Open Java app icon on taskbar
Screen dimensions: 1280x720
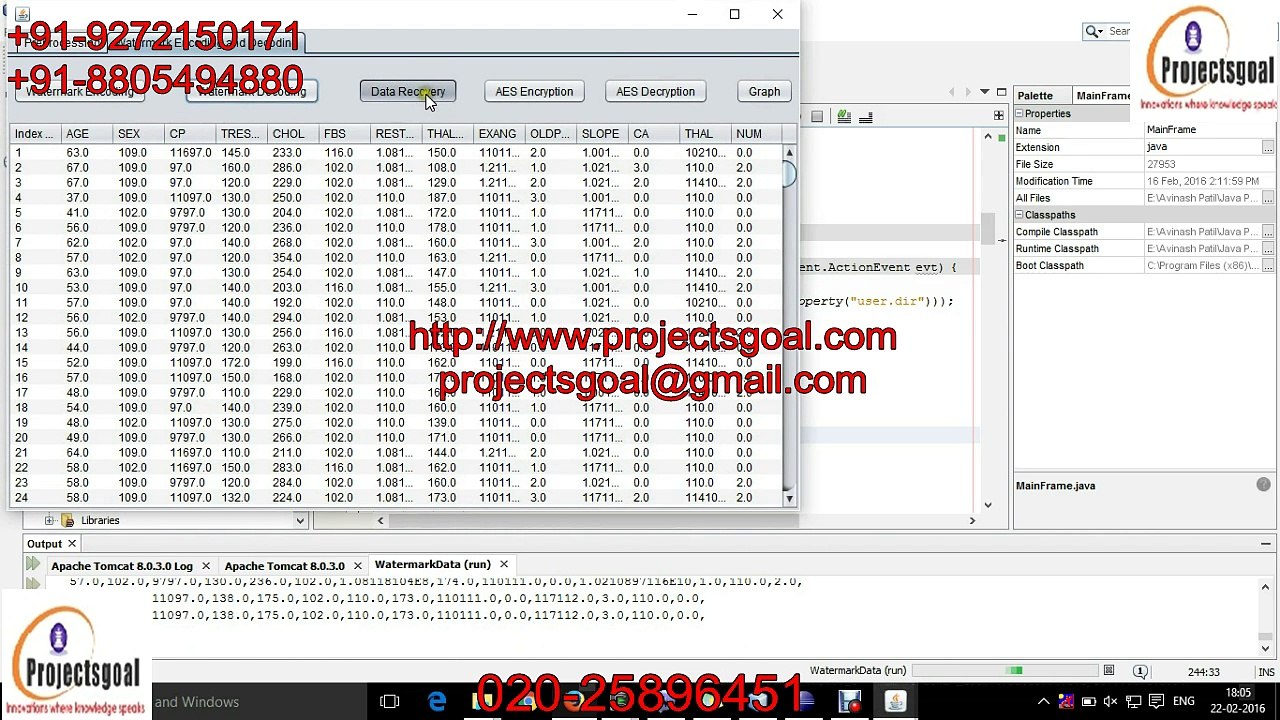coord(895,701)
